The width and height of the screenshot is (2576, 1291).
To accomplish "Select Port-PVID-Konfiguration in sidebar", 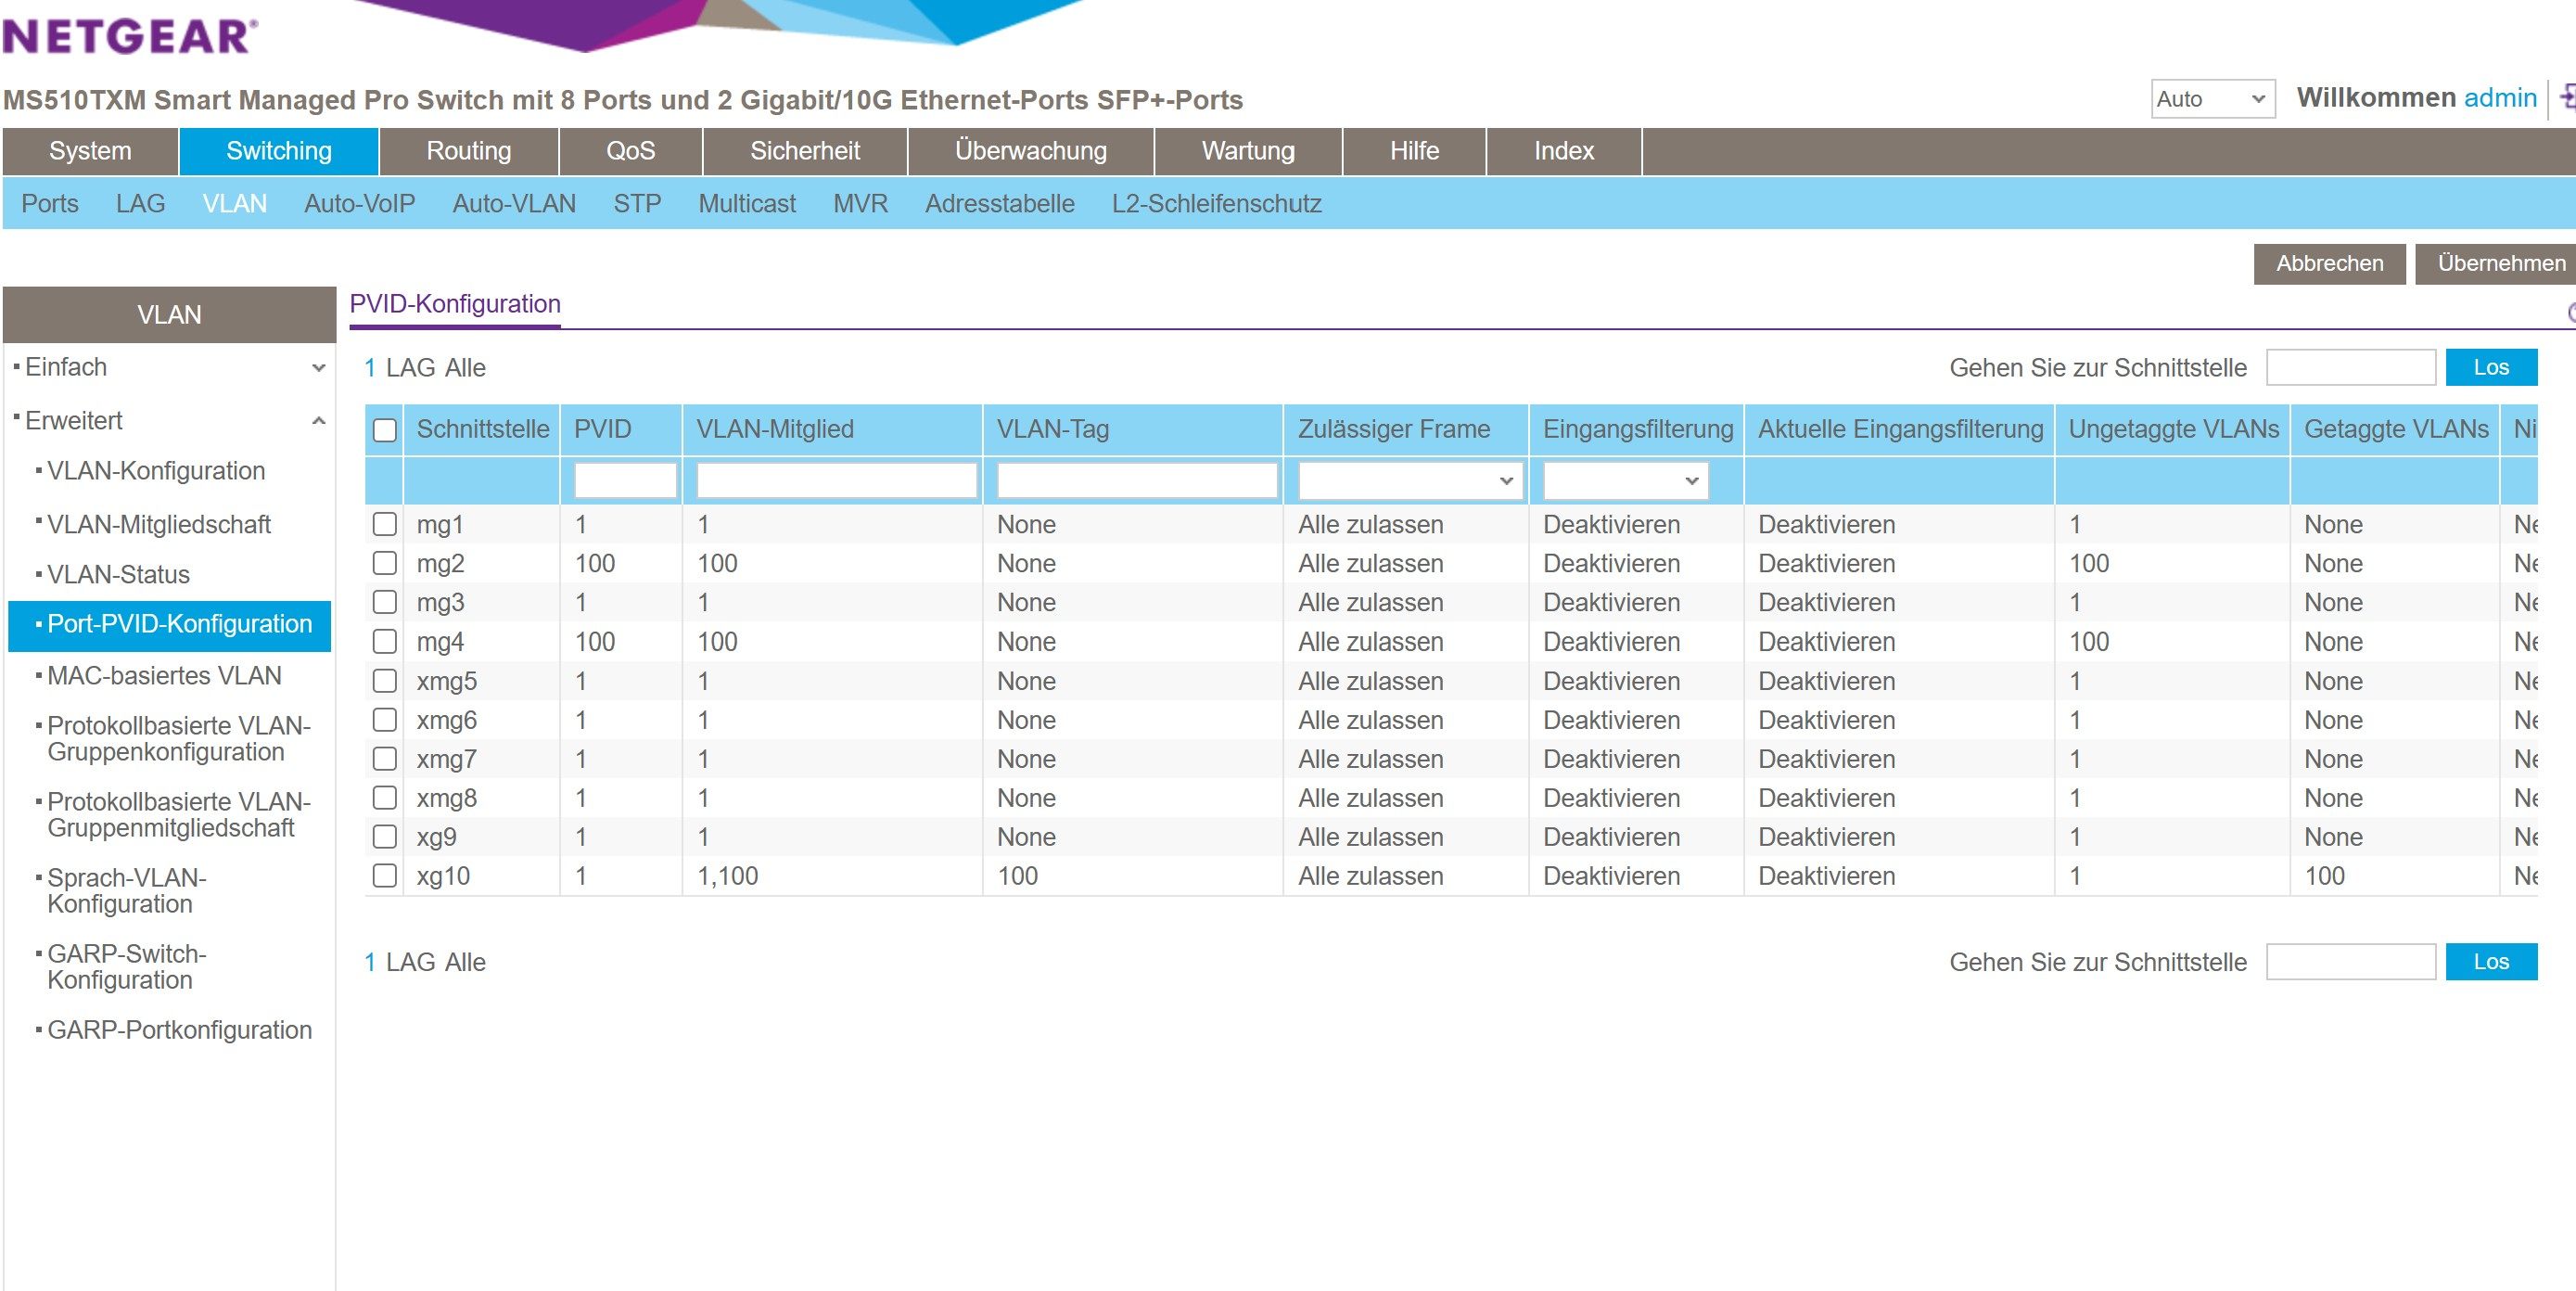I will coord(169,625).
